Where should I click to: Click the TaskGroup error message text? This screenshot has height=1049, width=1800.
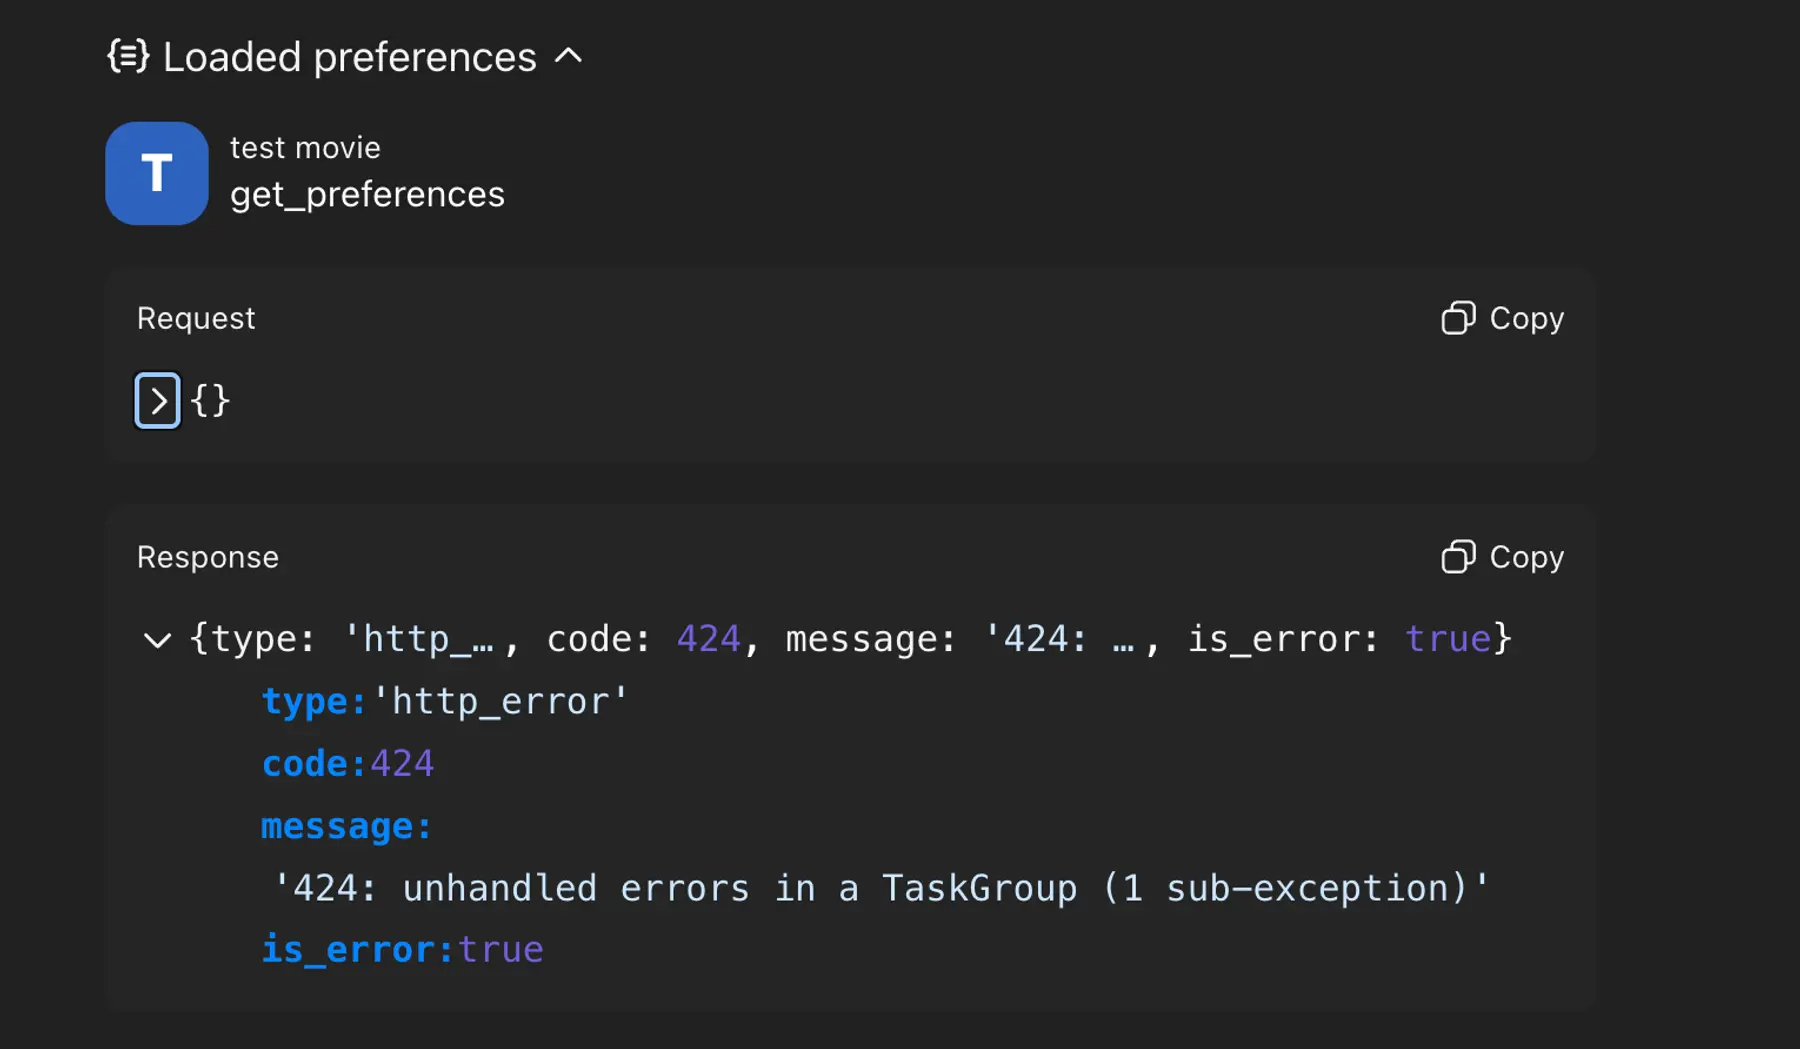coord(880,888)
